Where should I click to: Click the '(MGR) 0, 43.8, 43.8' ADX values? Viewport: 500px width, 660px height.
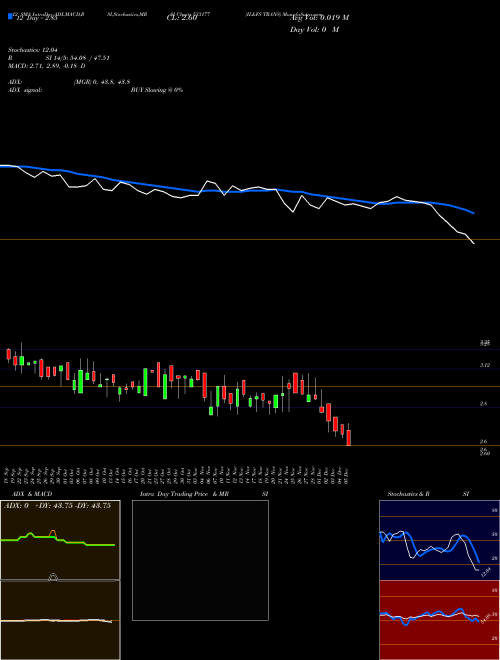coord(102,83)
